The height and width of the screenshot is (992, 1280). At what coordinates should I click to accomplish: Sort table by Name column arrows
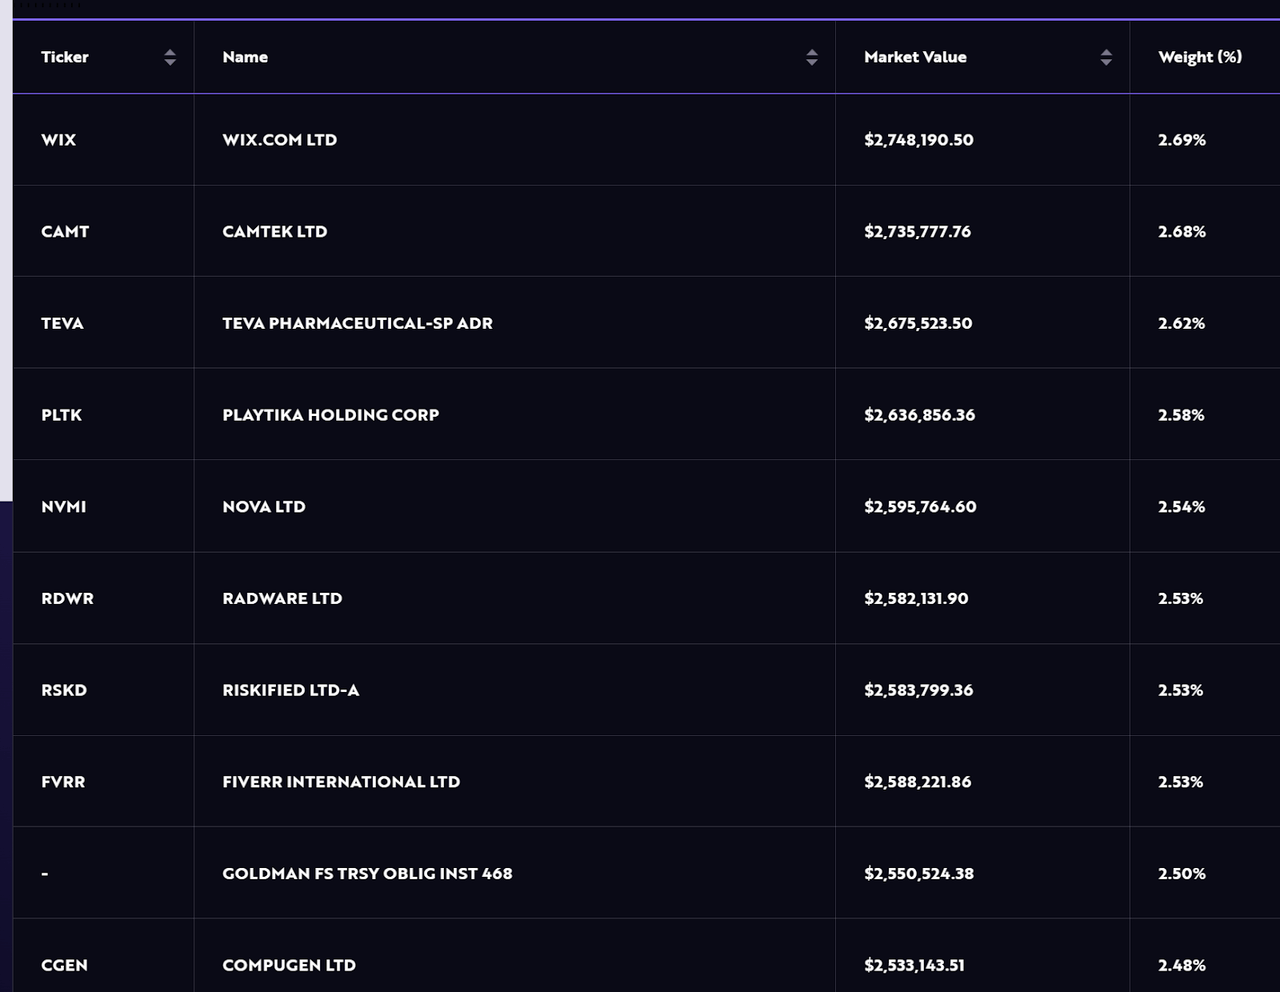[x=812, y=57]
